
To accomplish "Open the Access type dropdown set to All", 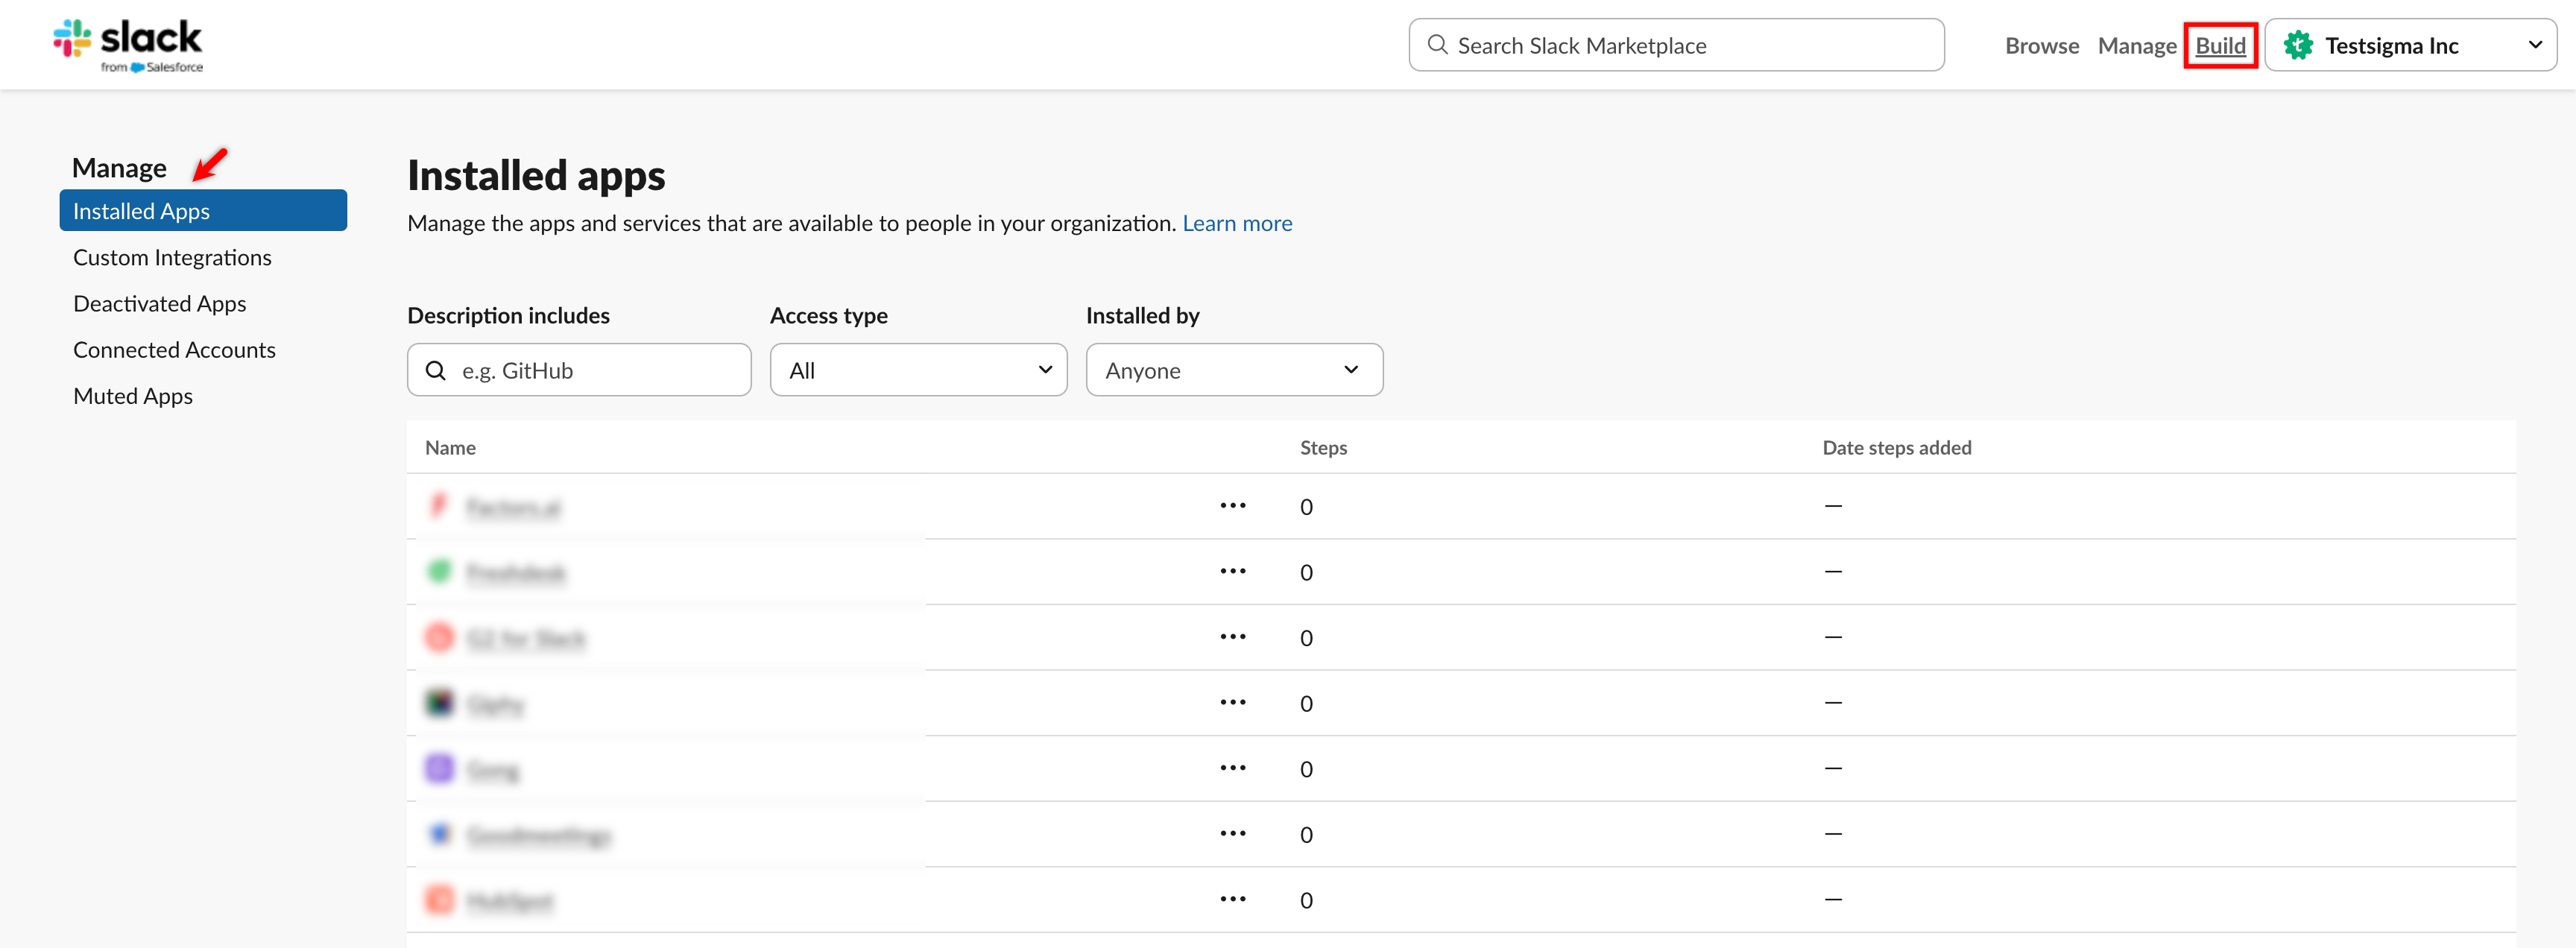I will pos(918,370).
